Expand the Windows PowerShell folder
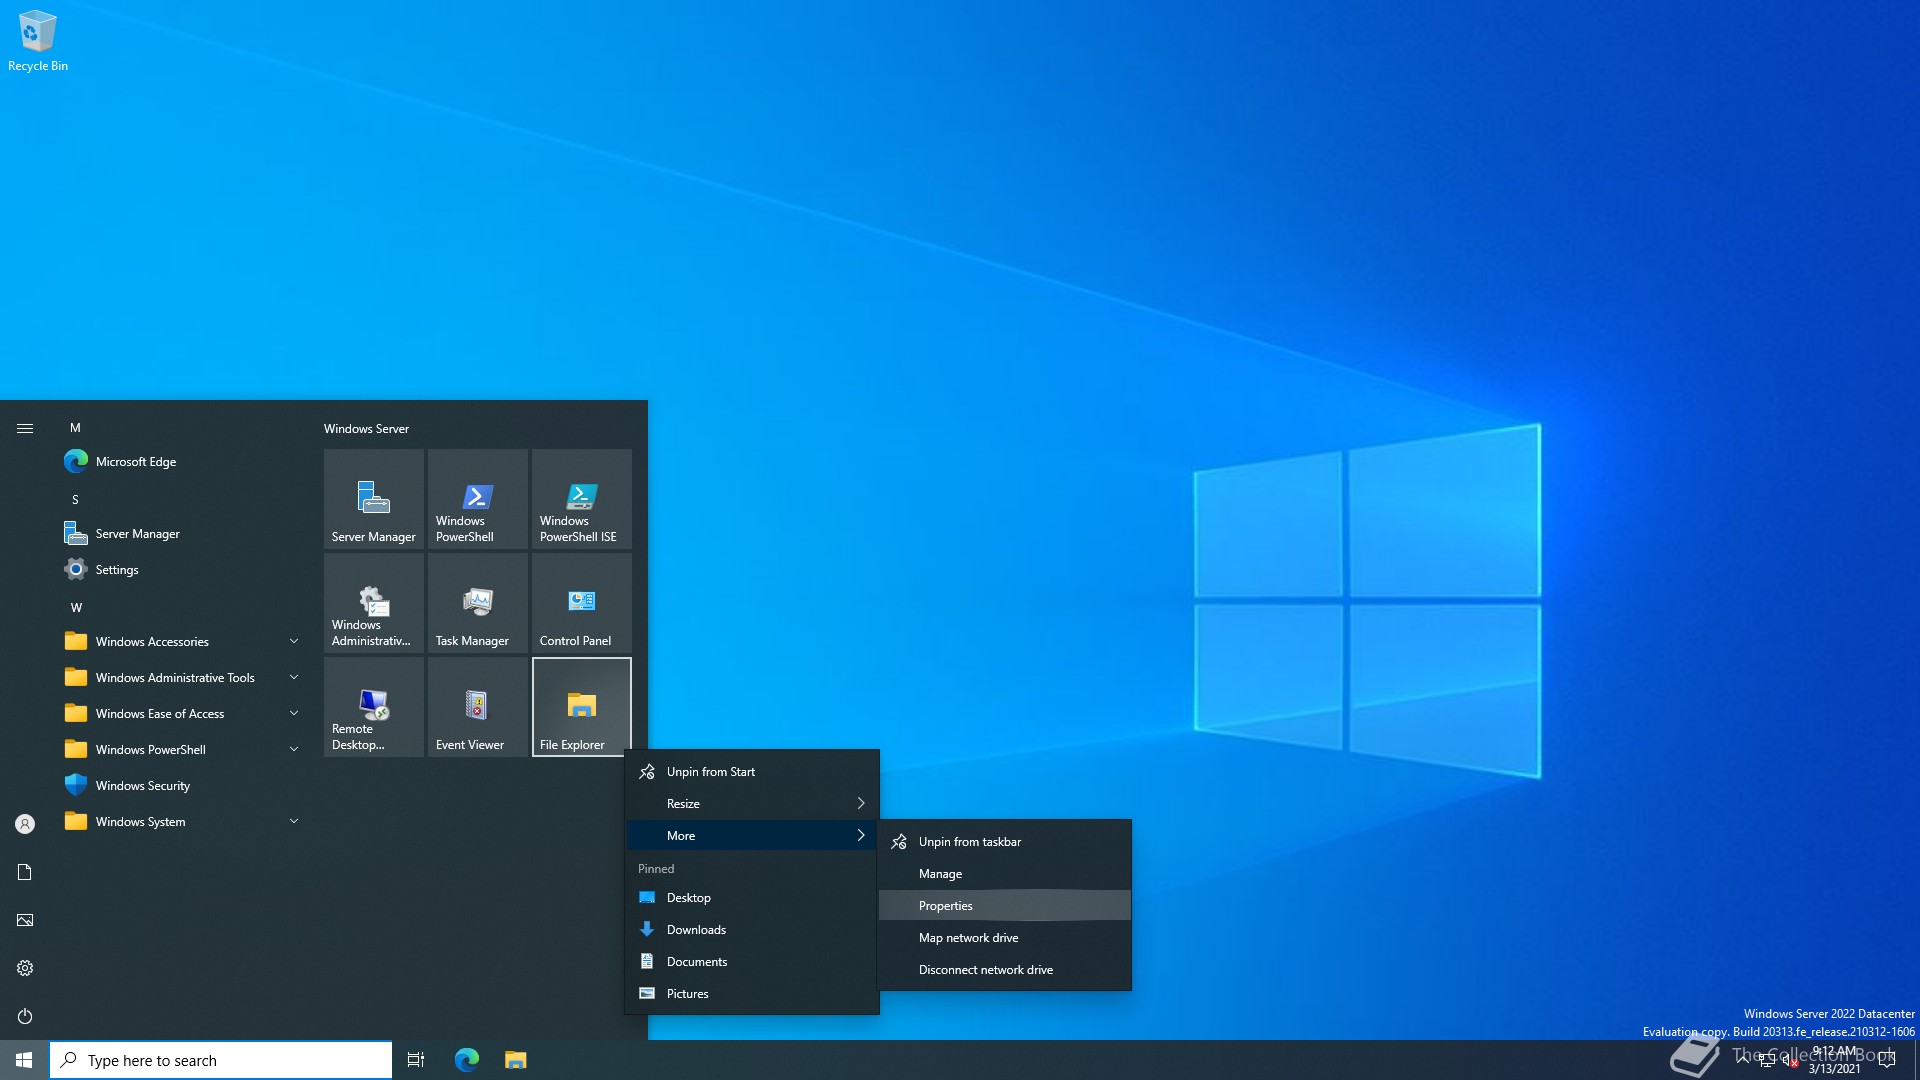 click(180, 749)
